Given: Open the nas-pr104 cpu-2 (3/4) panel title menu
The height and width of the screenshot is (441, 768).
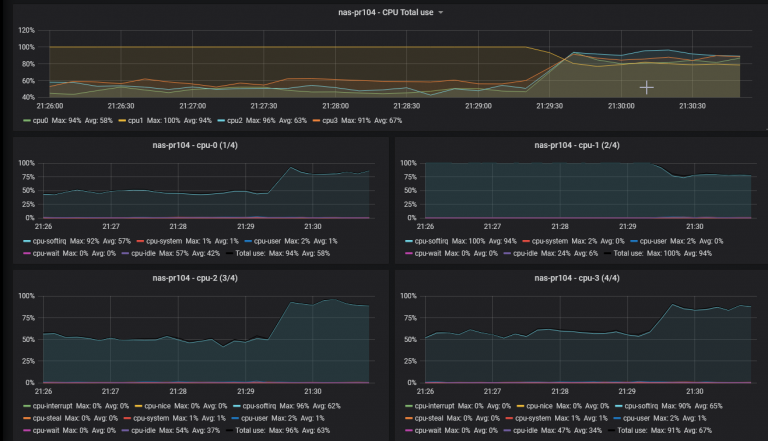Looking at the screenshot, I should [x=195, y=278].
